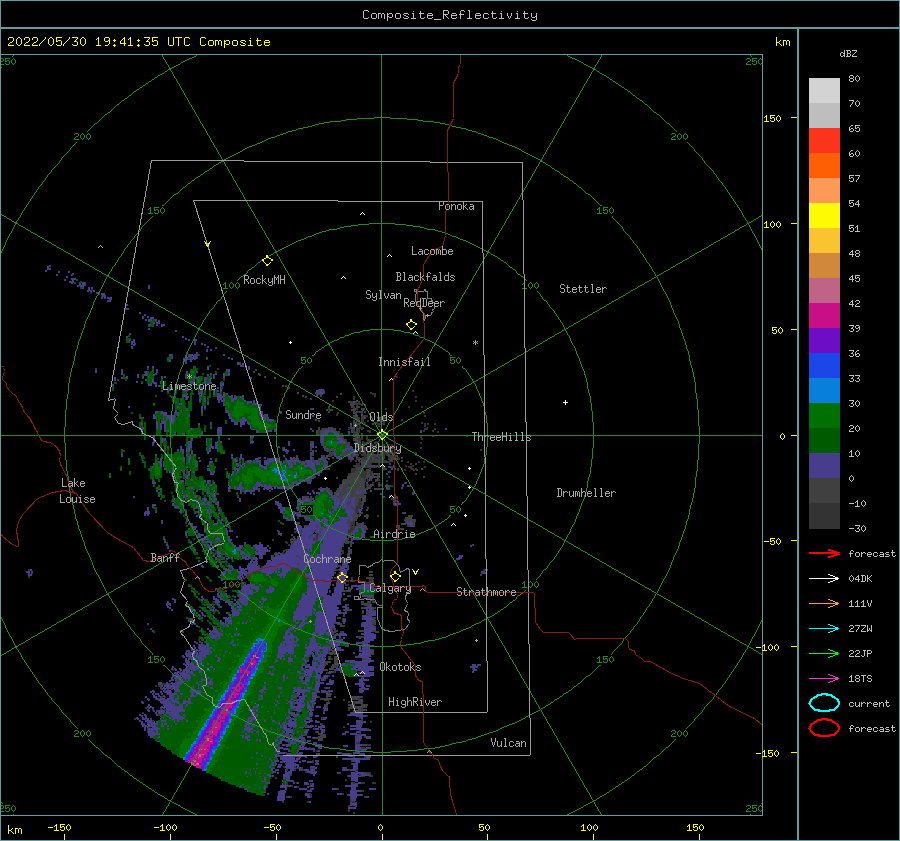The width and height of the screenshot is (900, 841).
Task: Click the Cochrane town label
Action: [x=327, y=559]
